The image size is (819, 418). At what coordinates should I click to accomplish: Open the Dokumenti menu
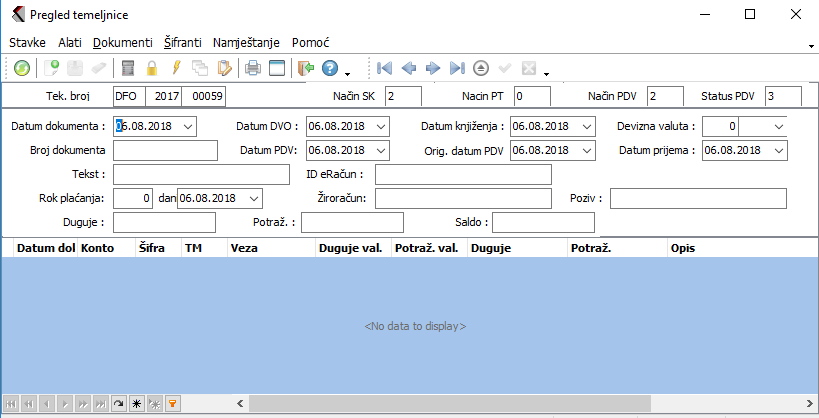coord(122,43)
